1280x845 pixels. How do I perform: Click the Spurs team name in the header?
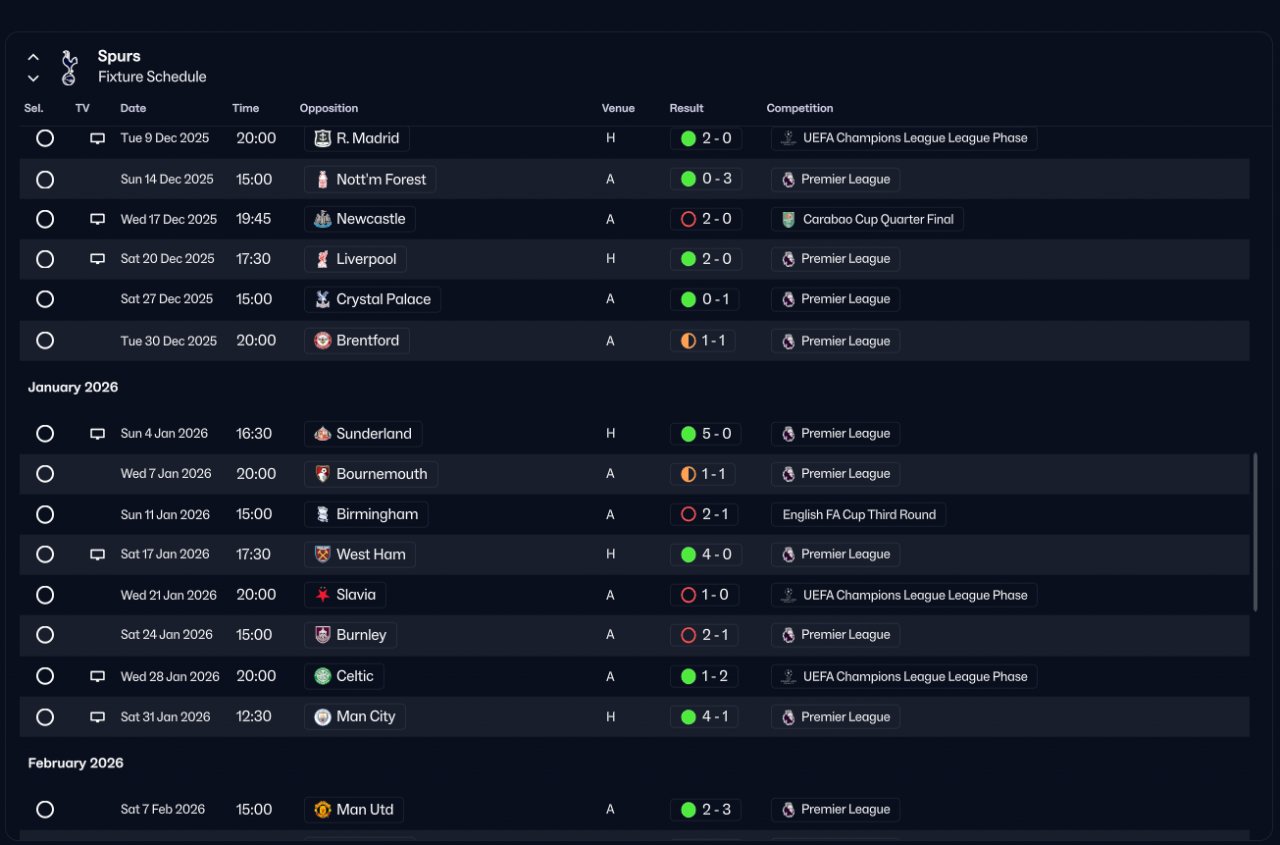coord(119,56)
